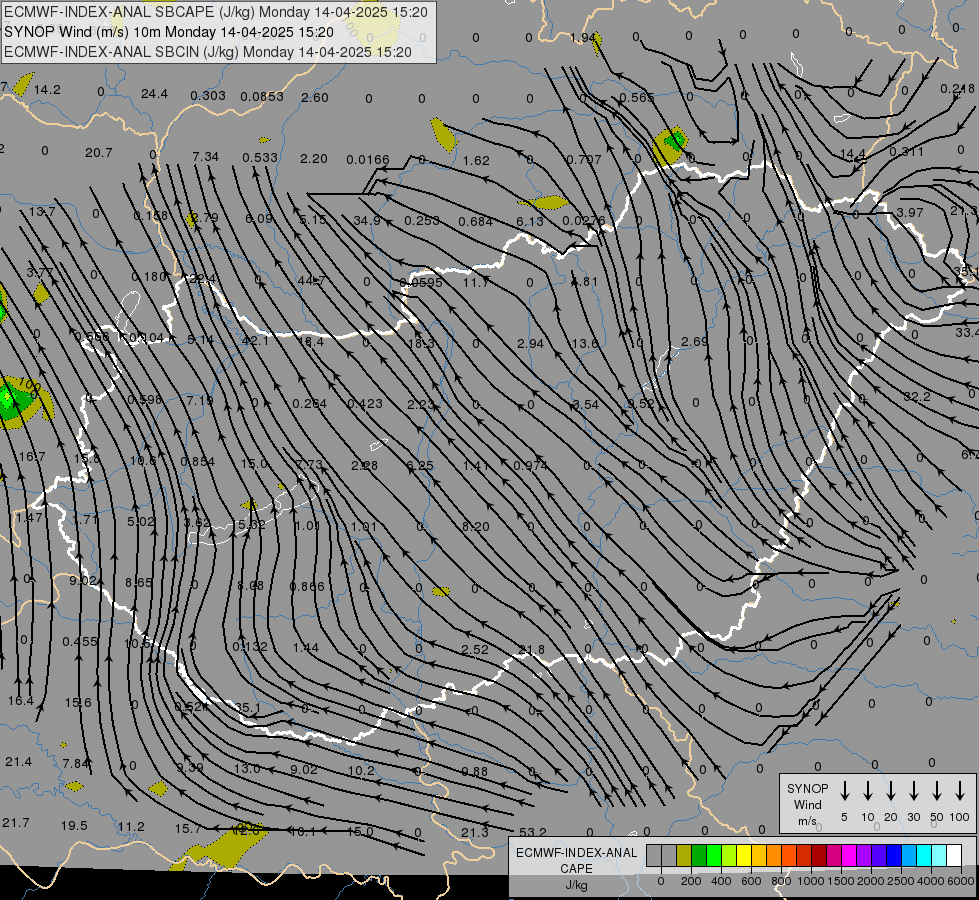Click the map value 18.3

point(421,344)
